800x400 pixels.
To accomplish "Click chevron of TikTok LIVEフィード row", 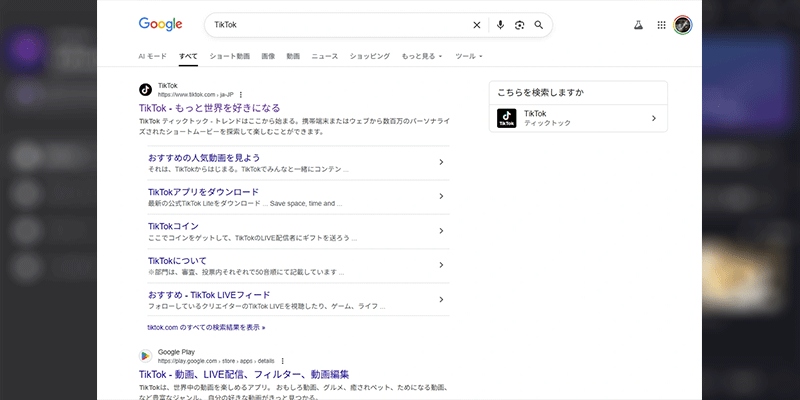I will click(441, 299).
